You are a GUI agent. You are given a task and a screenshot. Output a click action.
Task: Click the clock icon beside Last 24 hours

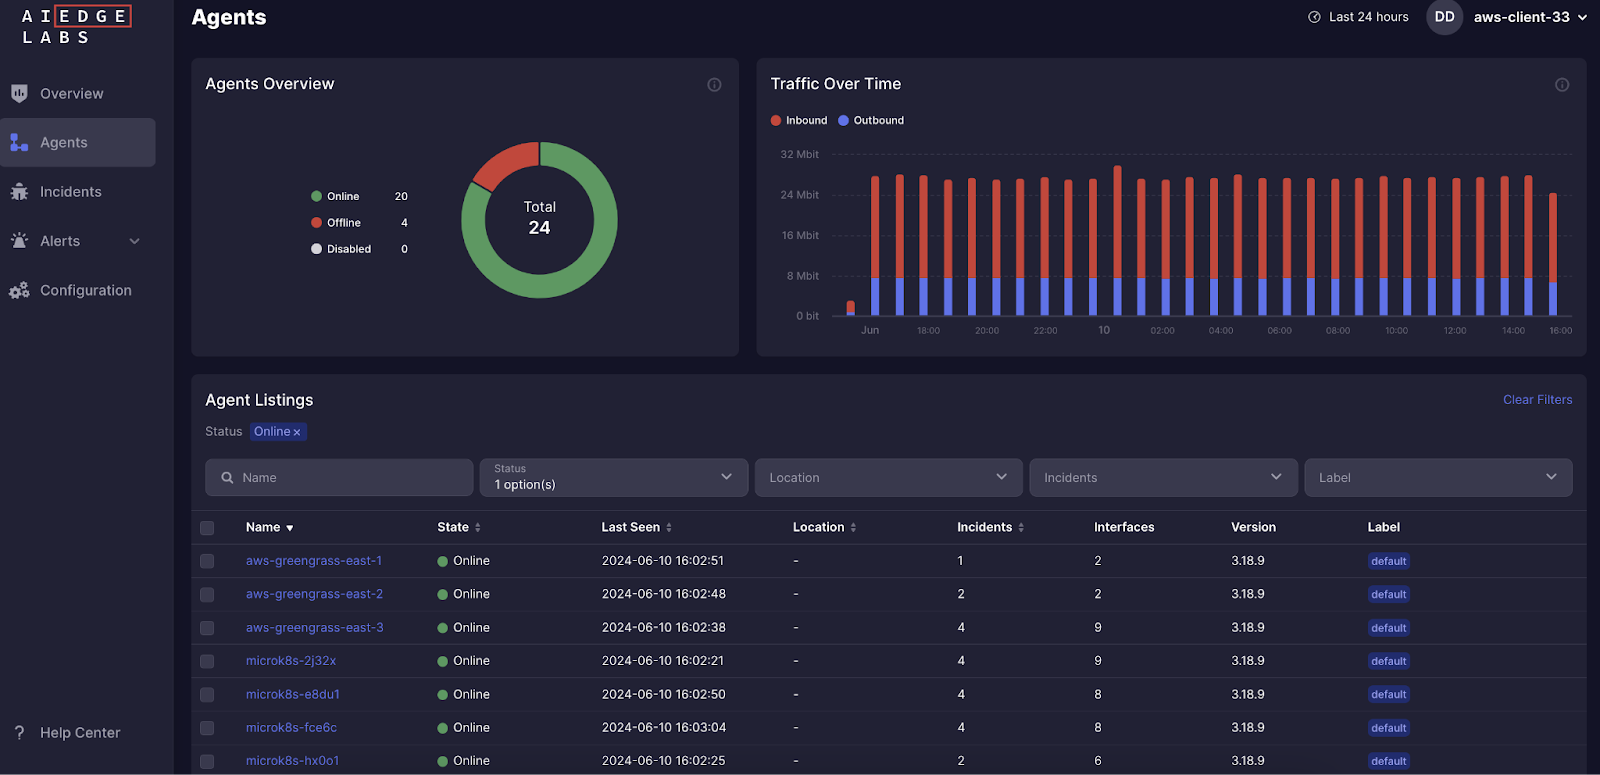pyautogui.click(x=1314, y=17)
